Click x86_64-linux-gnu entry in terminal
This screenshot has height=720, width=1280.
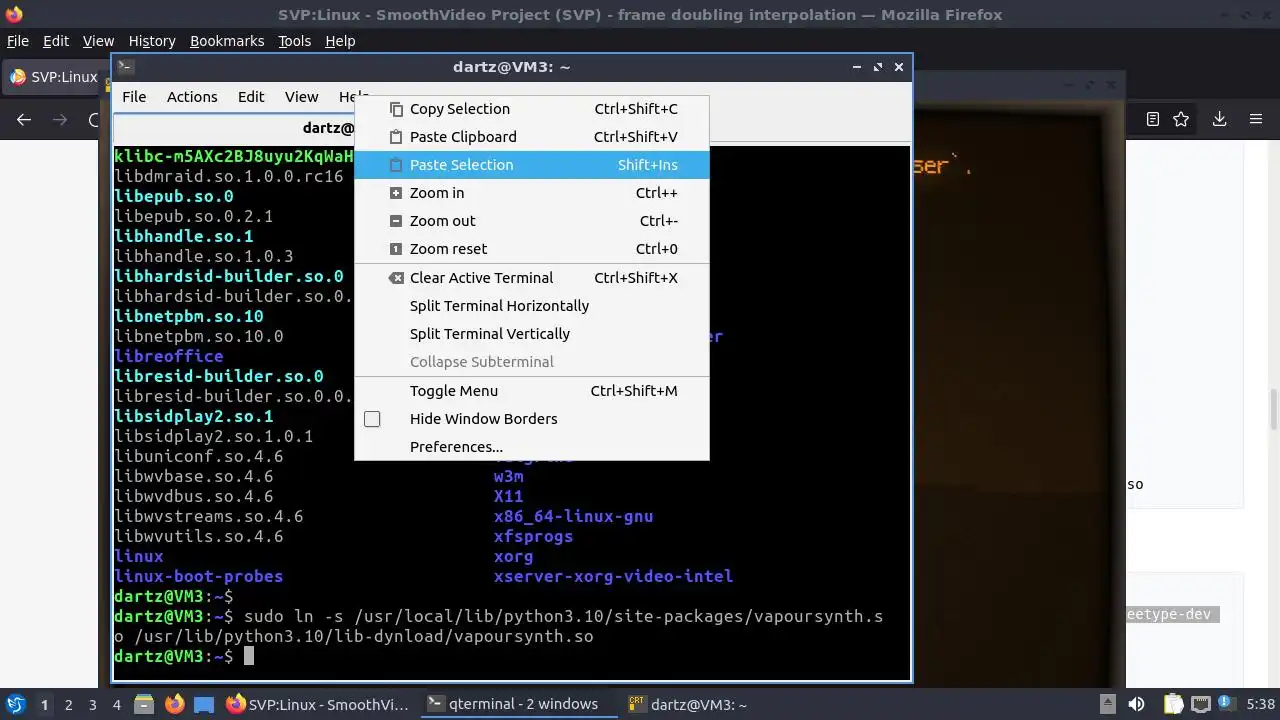pos(573,516)
